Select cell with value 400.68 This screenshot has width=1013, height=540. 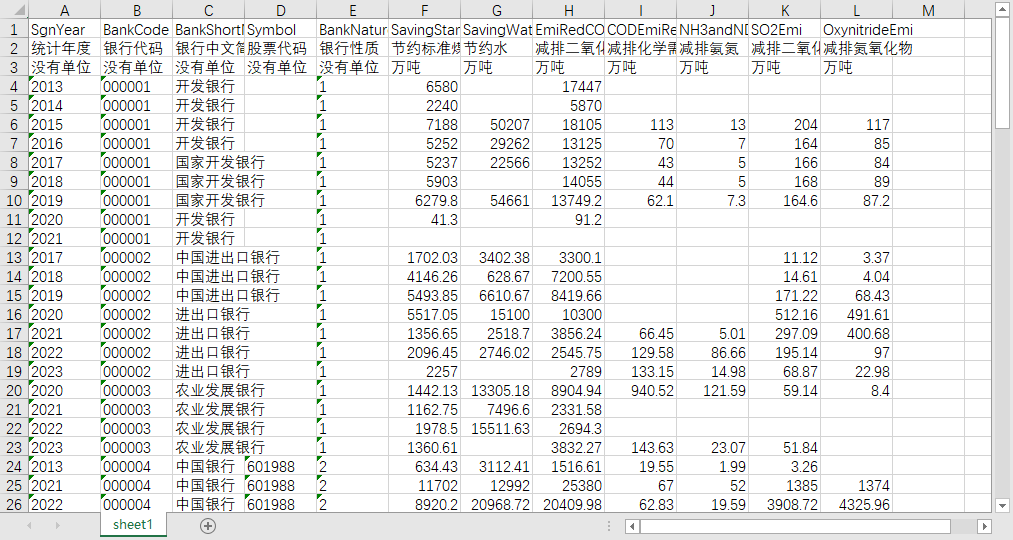[x=857, y=334]
